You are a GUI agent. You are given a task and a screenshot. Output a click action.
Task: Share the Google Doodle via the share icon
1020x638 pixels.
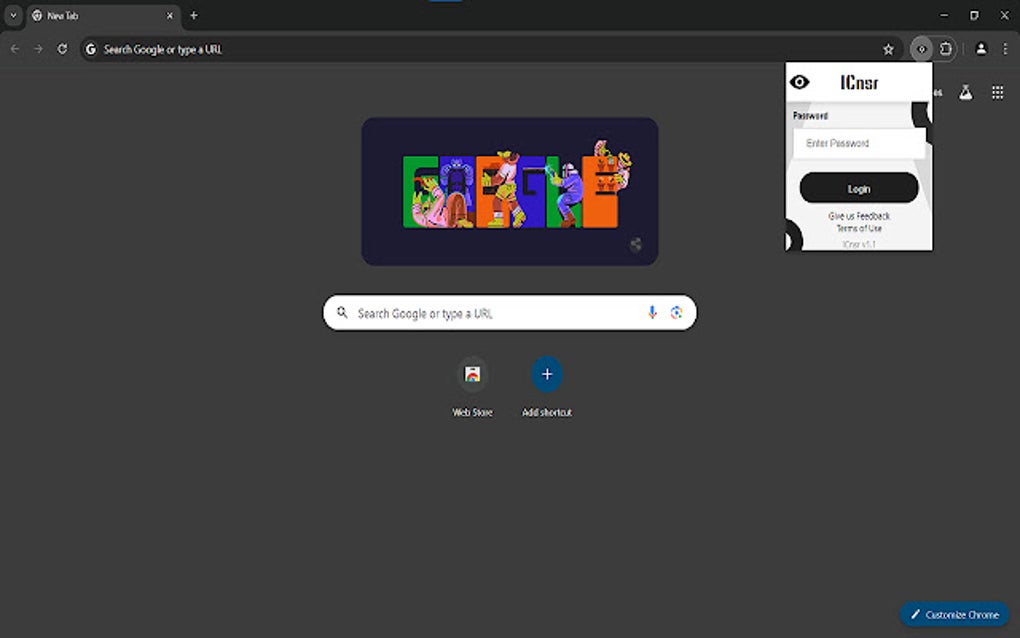pyautogui.click(x=635, y=242)
